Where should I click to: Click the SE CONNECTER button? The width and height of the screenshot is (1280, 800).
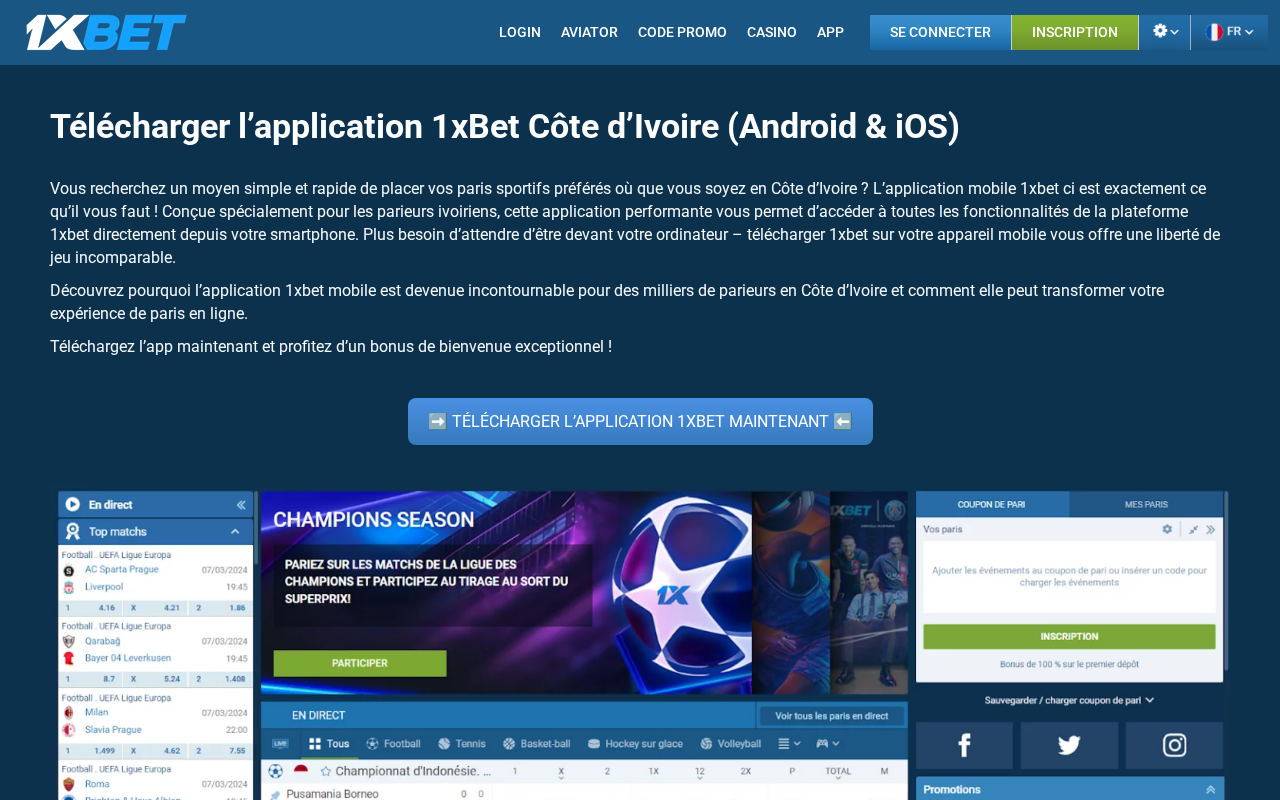[940, 32]
